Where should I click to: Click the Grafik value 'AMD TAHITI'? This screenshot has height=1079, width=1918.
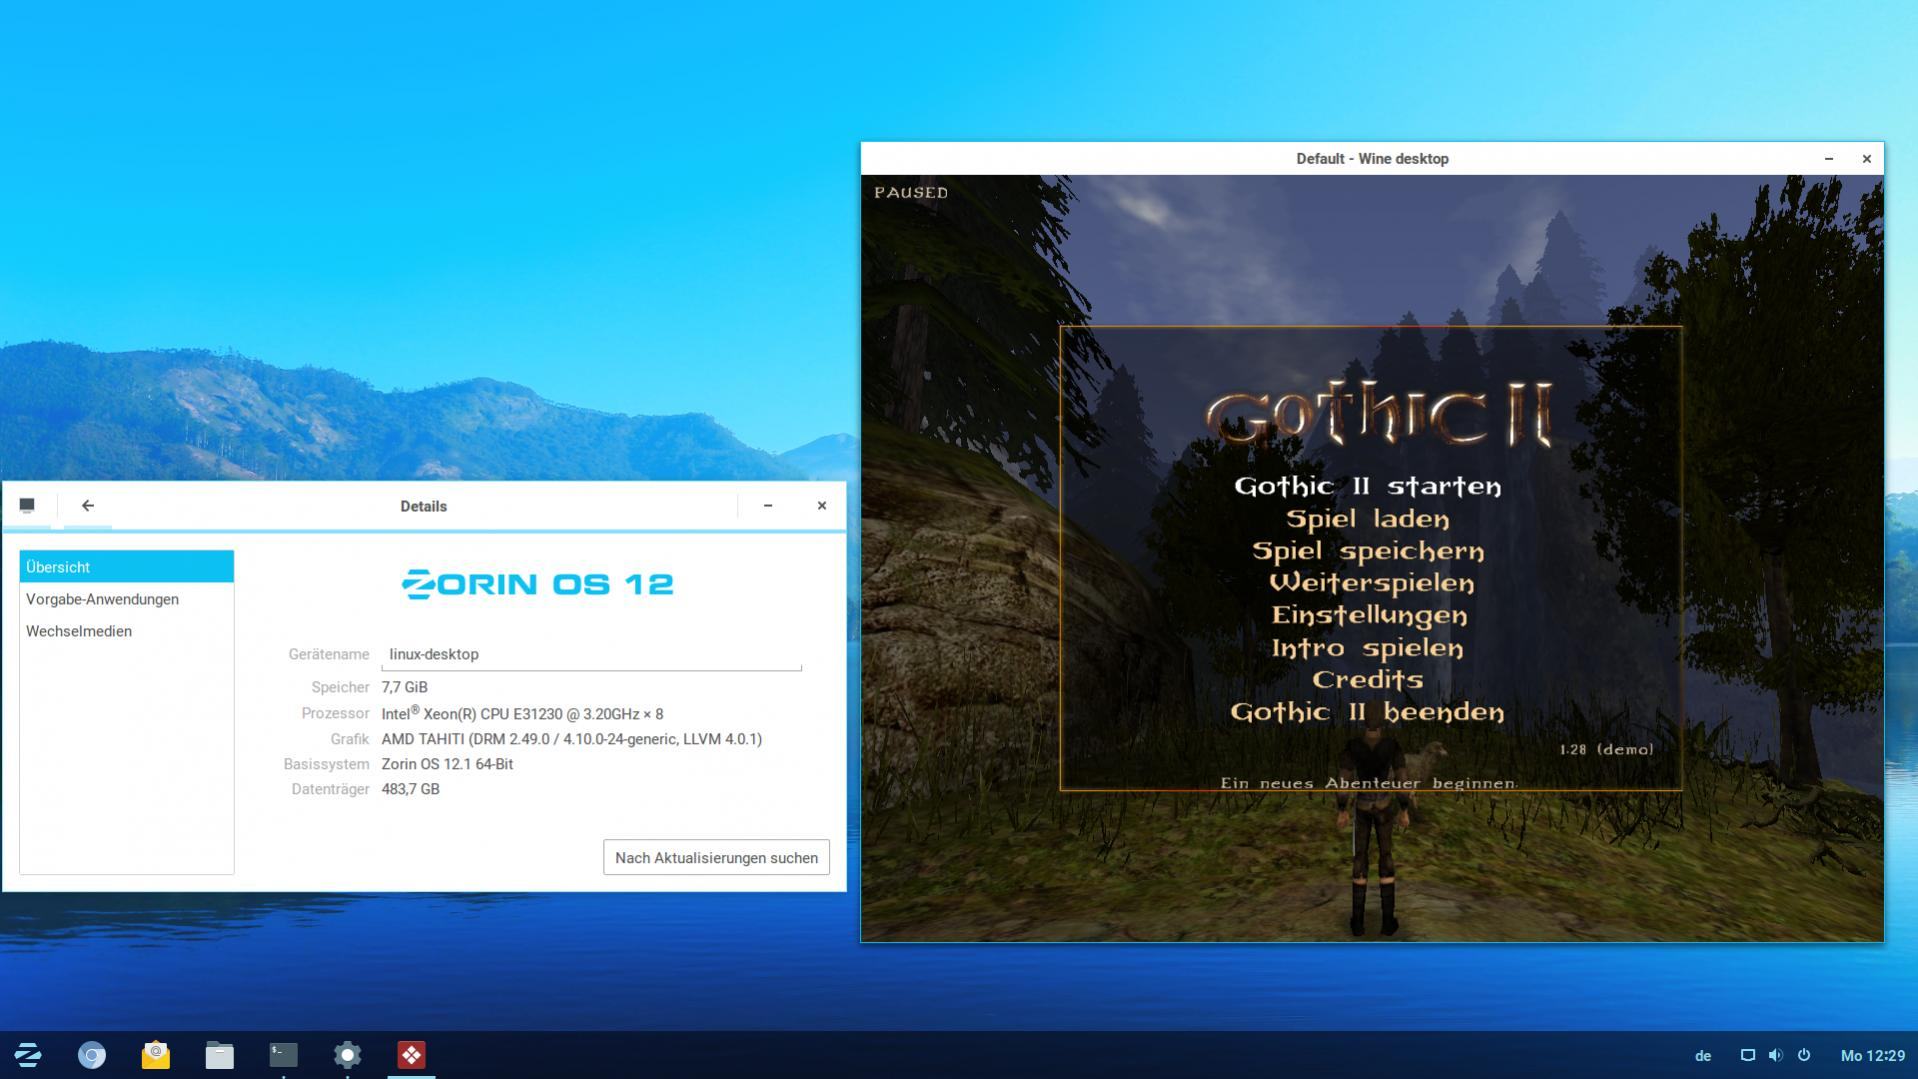click(x=571, y=739)
